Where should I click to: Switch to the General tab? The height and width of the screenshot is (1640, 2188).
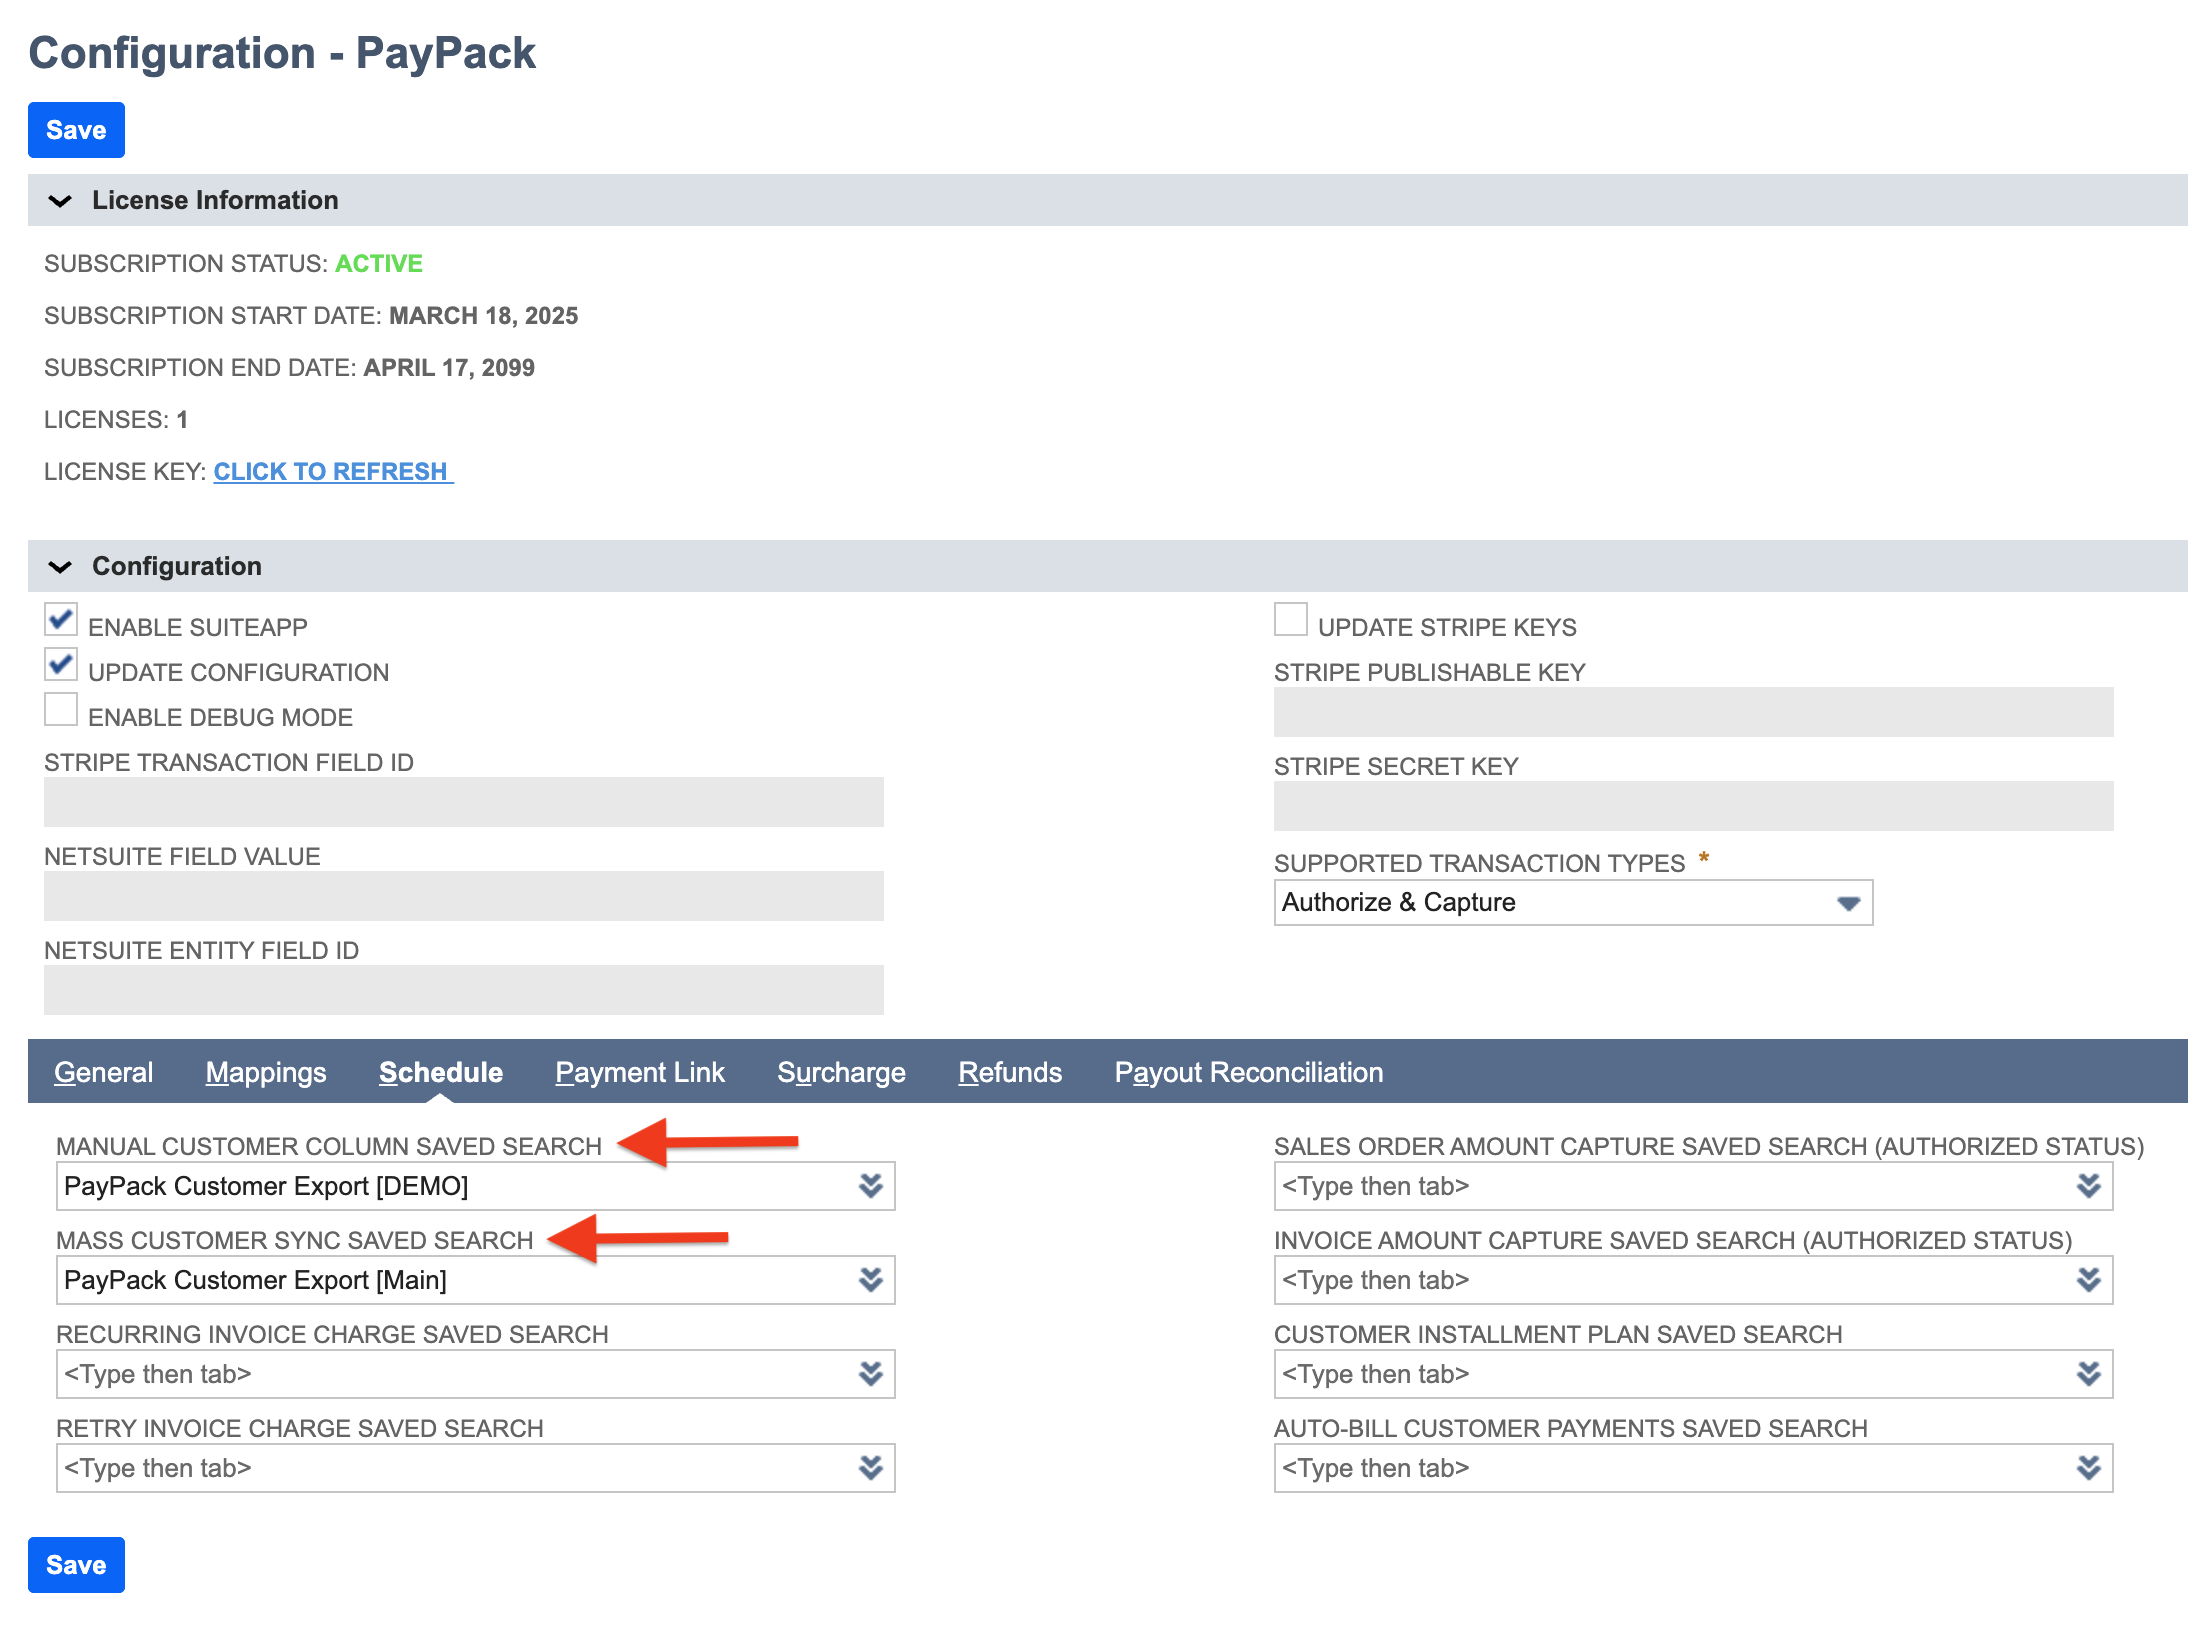pos(104,1073)
